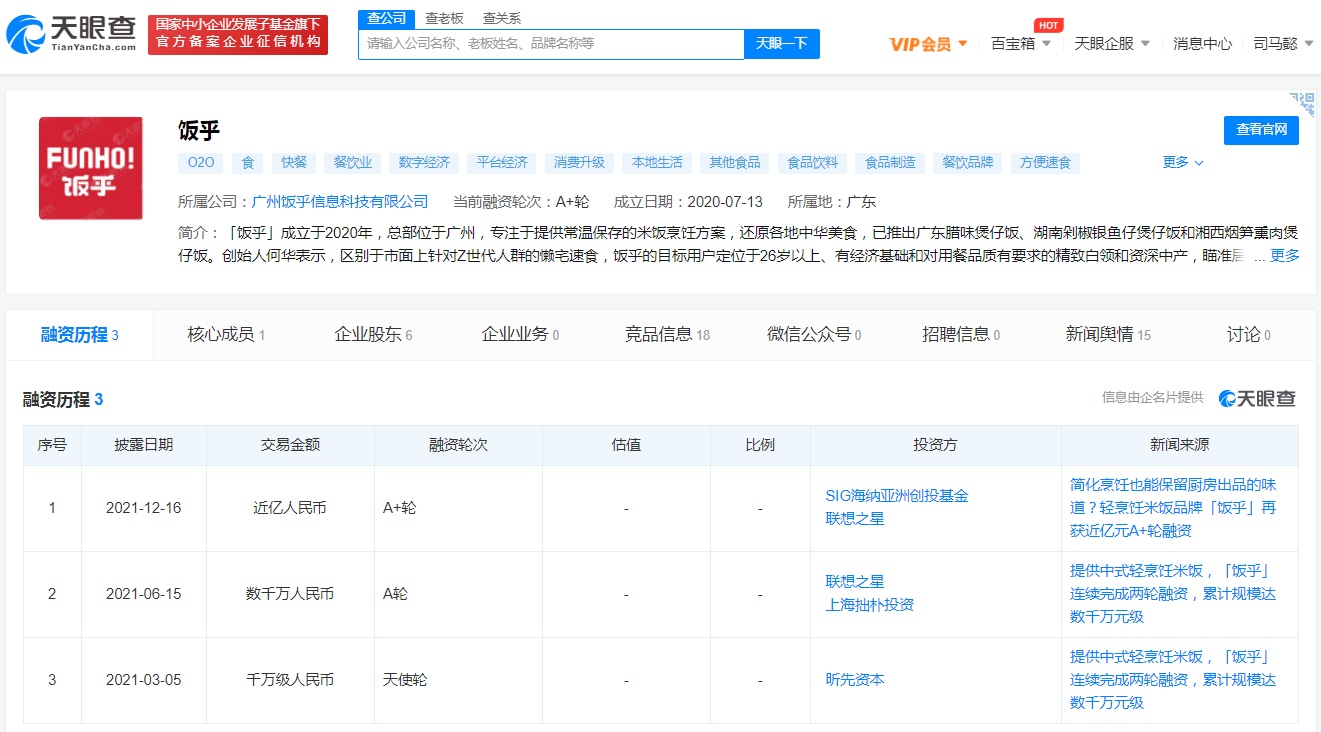Open the VIP会员 dropdown
The width and height of the screenshot is (1321, 732).
929,44
